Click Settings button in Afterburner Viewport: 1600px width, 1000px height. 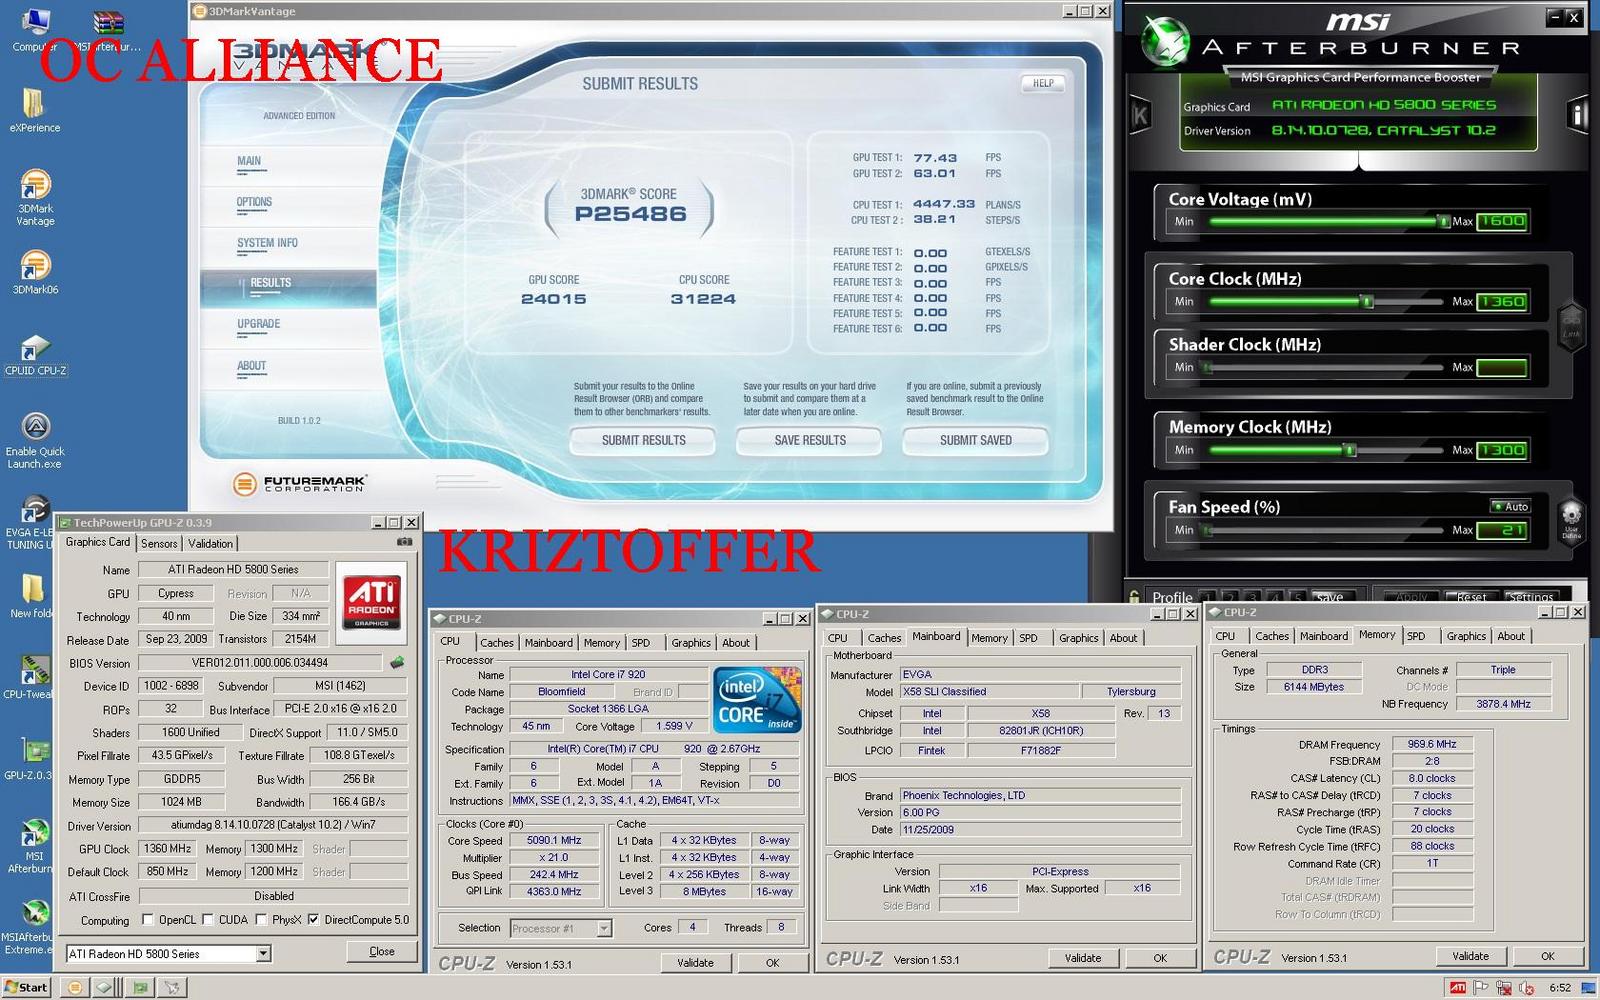tap(1531, 597)
